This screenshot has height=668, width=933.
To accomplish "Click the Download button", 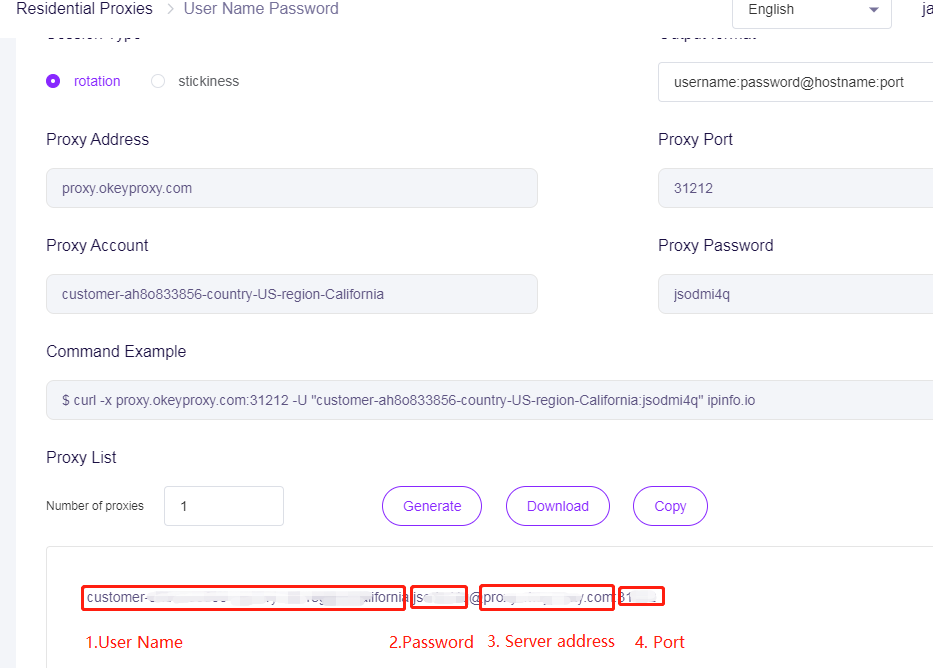I will (557, 506).
